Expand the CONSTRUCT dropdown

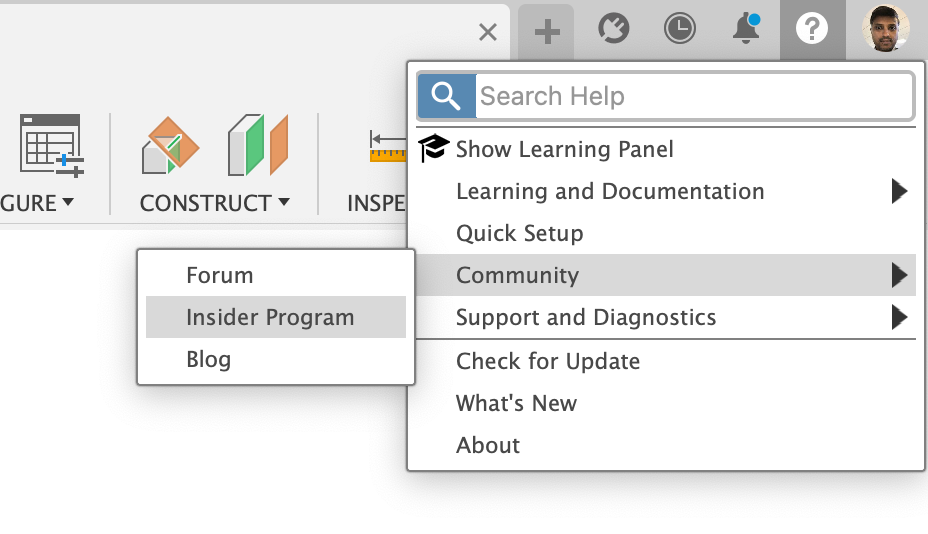point(215,203)
